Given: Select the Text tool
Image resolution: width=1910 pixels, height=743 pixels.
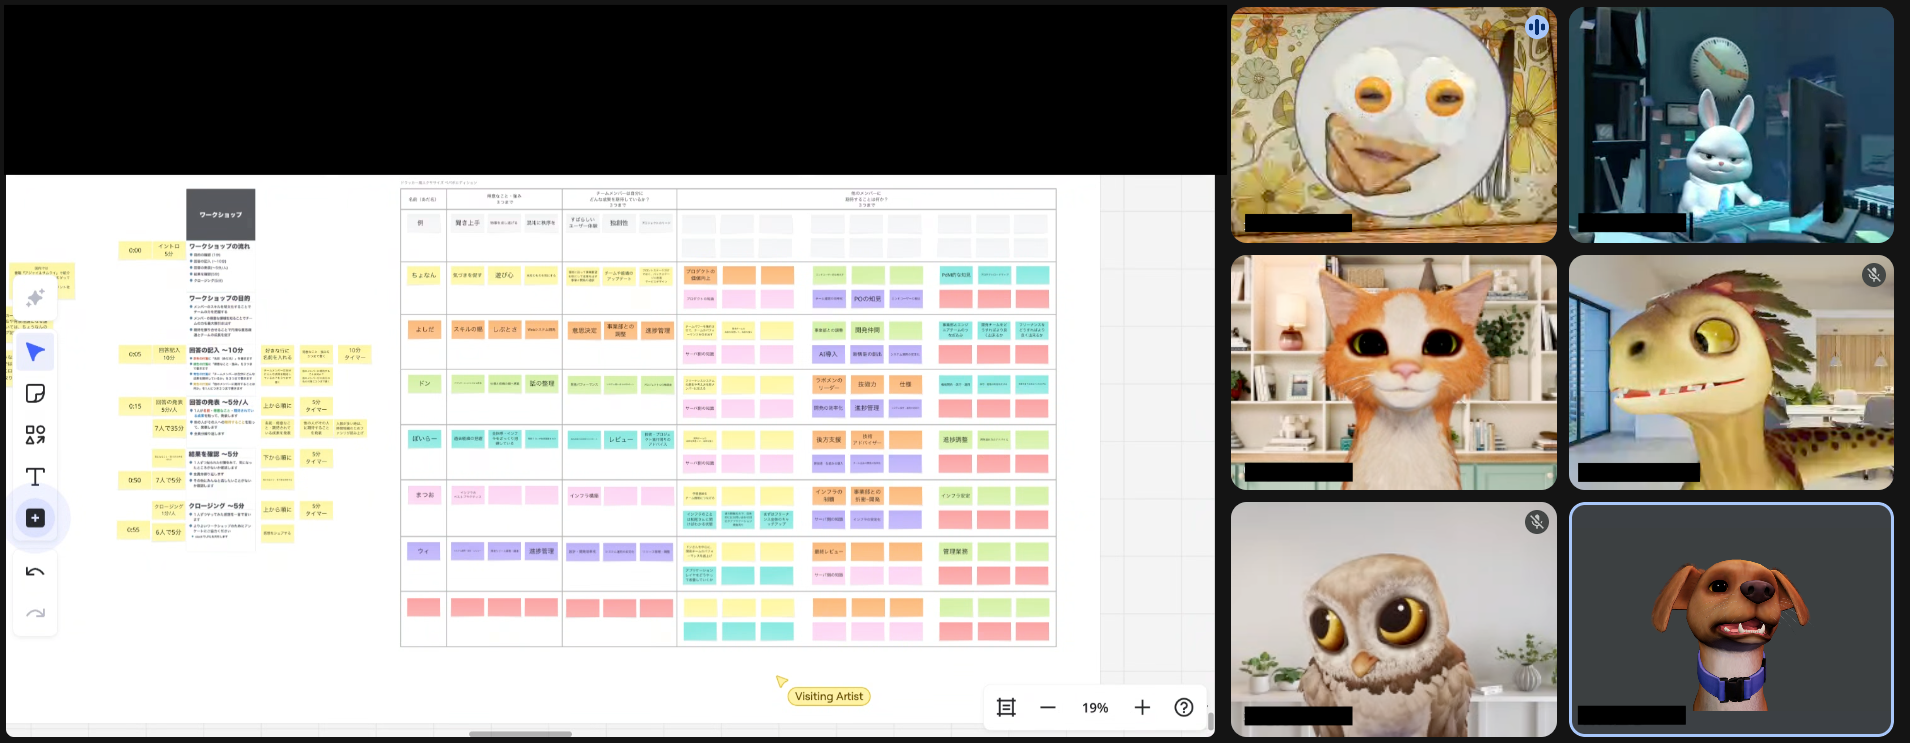Looking at the screenshot, I should click(x=35, y=477).
